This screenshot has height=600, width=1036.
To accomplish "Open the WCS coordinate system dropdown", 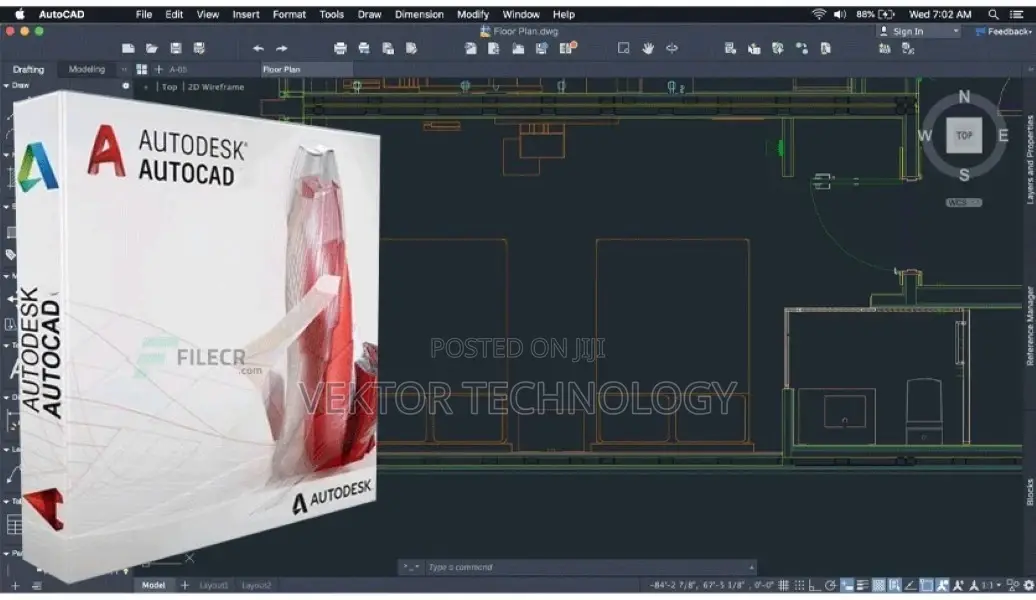I will click(x=964, y=202).
